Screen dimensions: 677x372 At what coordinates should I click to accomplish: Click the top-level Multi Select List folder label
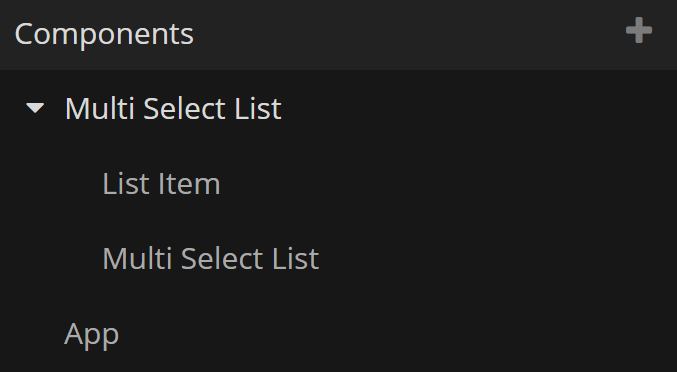(173, 108)
